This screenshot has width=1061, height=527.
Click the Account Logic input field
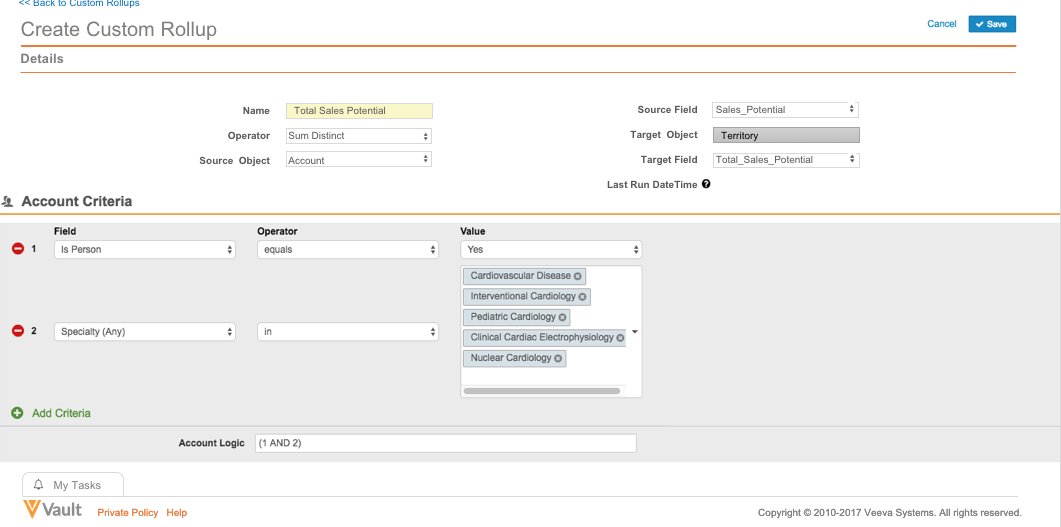(x=445, y=443)
